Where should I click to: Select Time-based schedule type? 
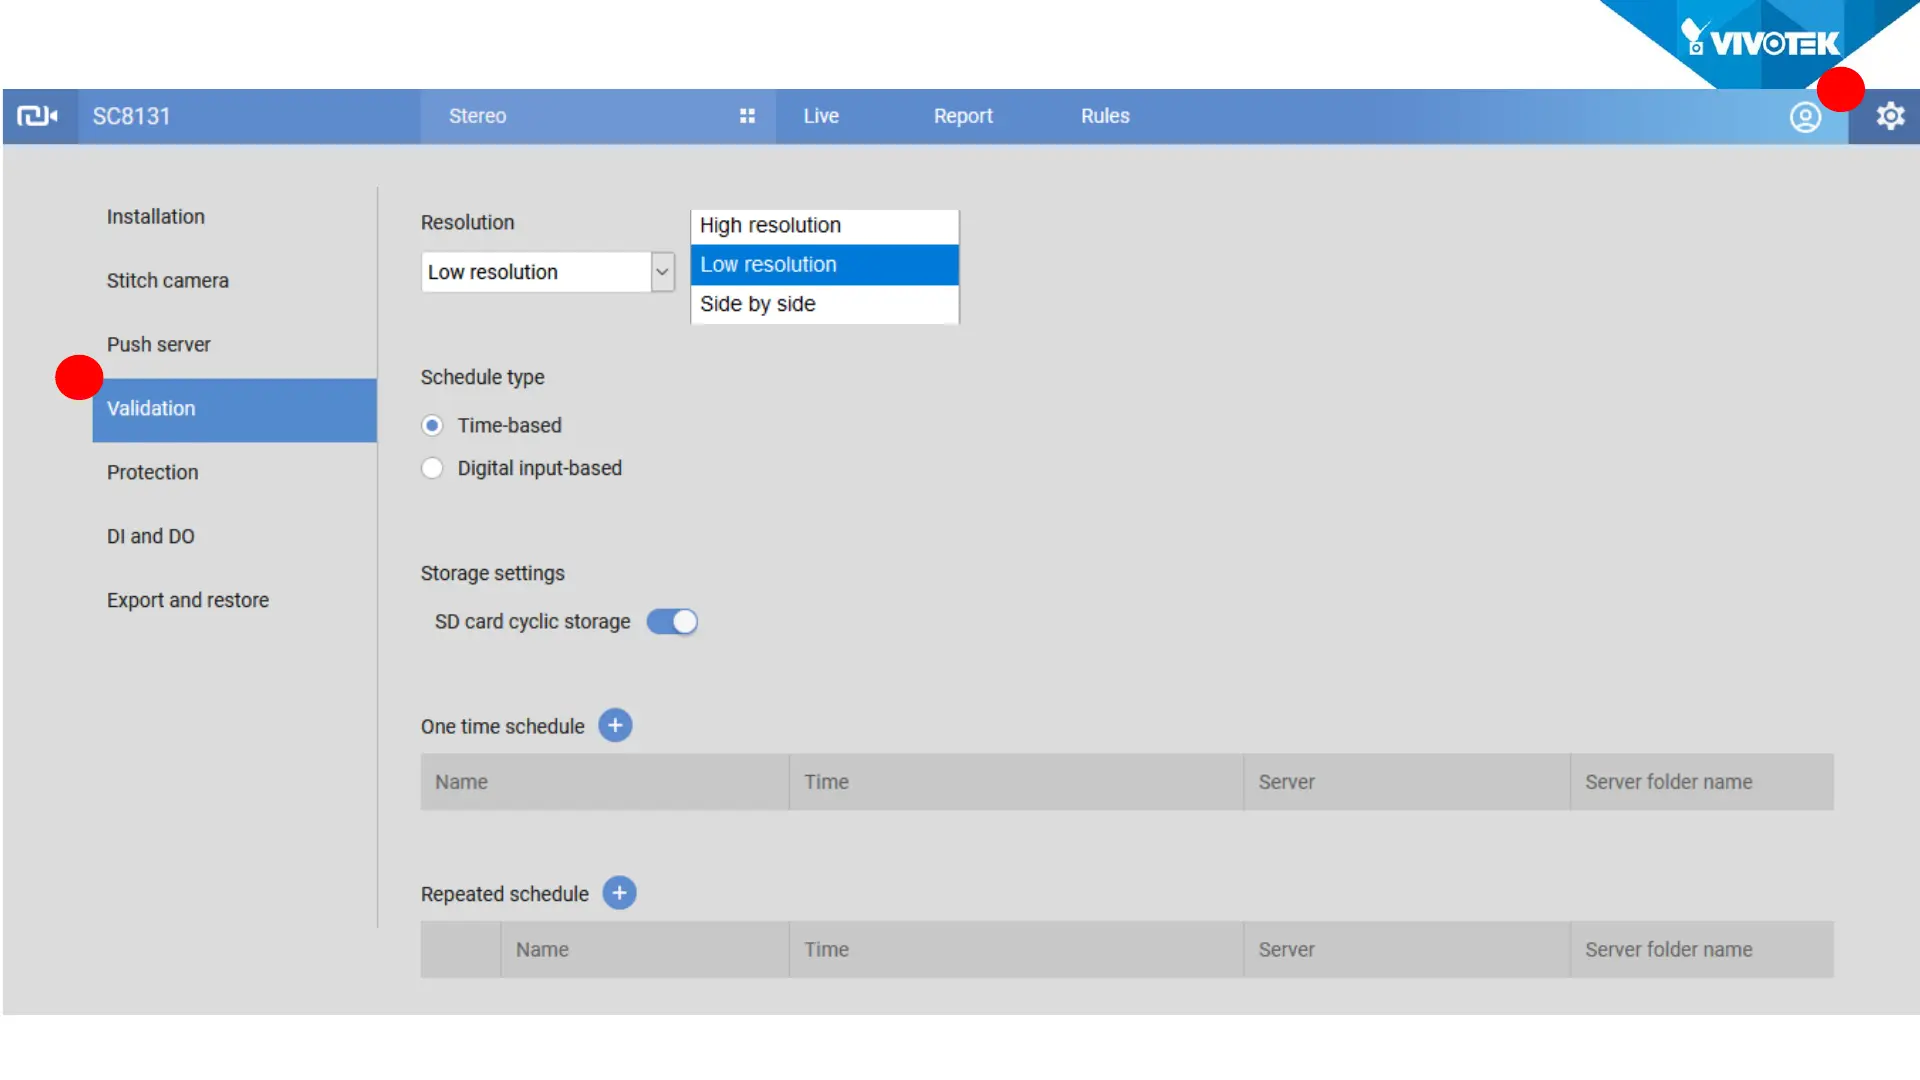tap(432, 426)
